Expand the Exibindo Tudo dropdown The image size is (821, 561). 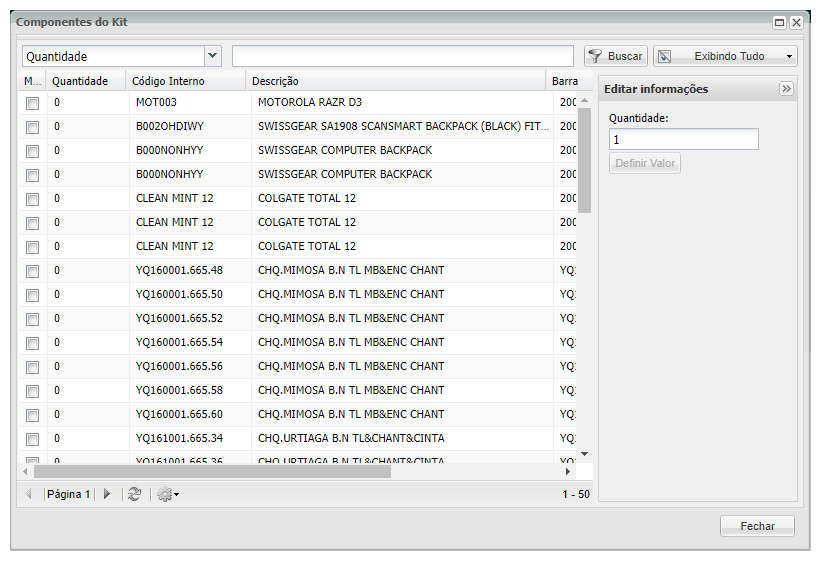pyautogui.click(x=789, y=57)
